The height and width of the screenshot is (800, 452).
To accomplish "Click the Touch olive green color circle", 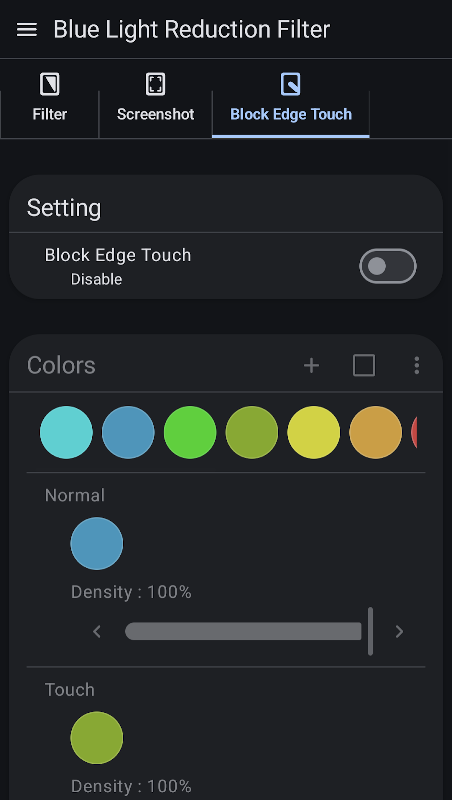I will (x=96, y=738).
